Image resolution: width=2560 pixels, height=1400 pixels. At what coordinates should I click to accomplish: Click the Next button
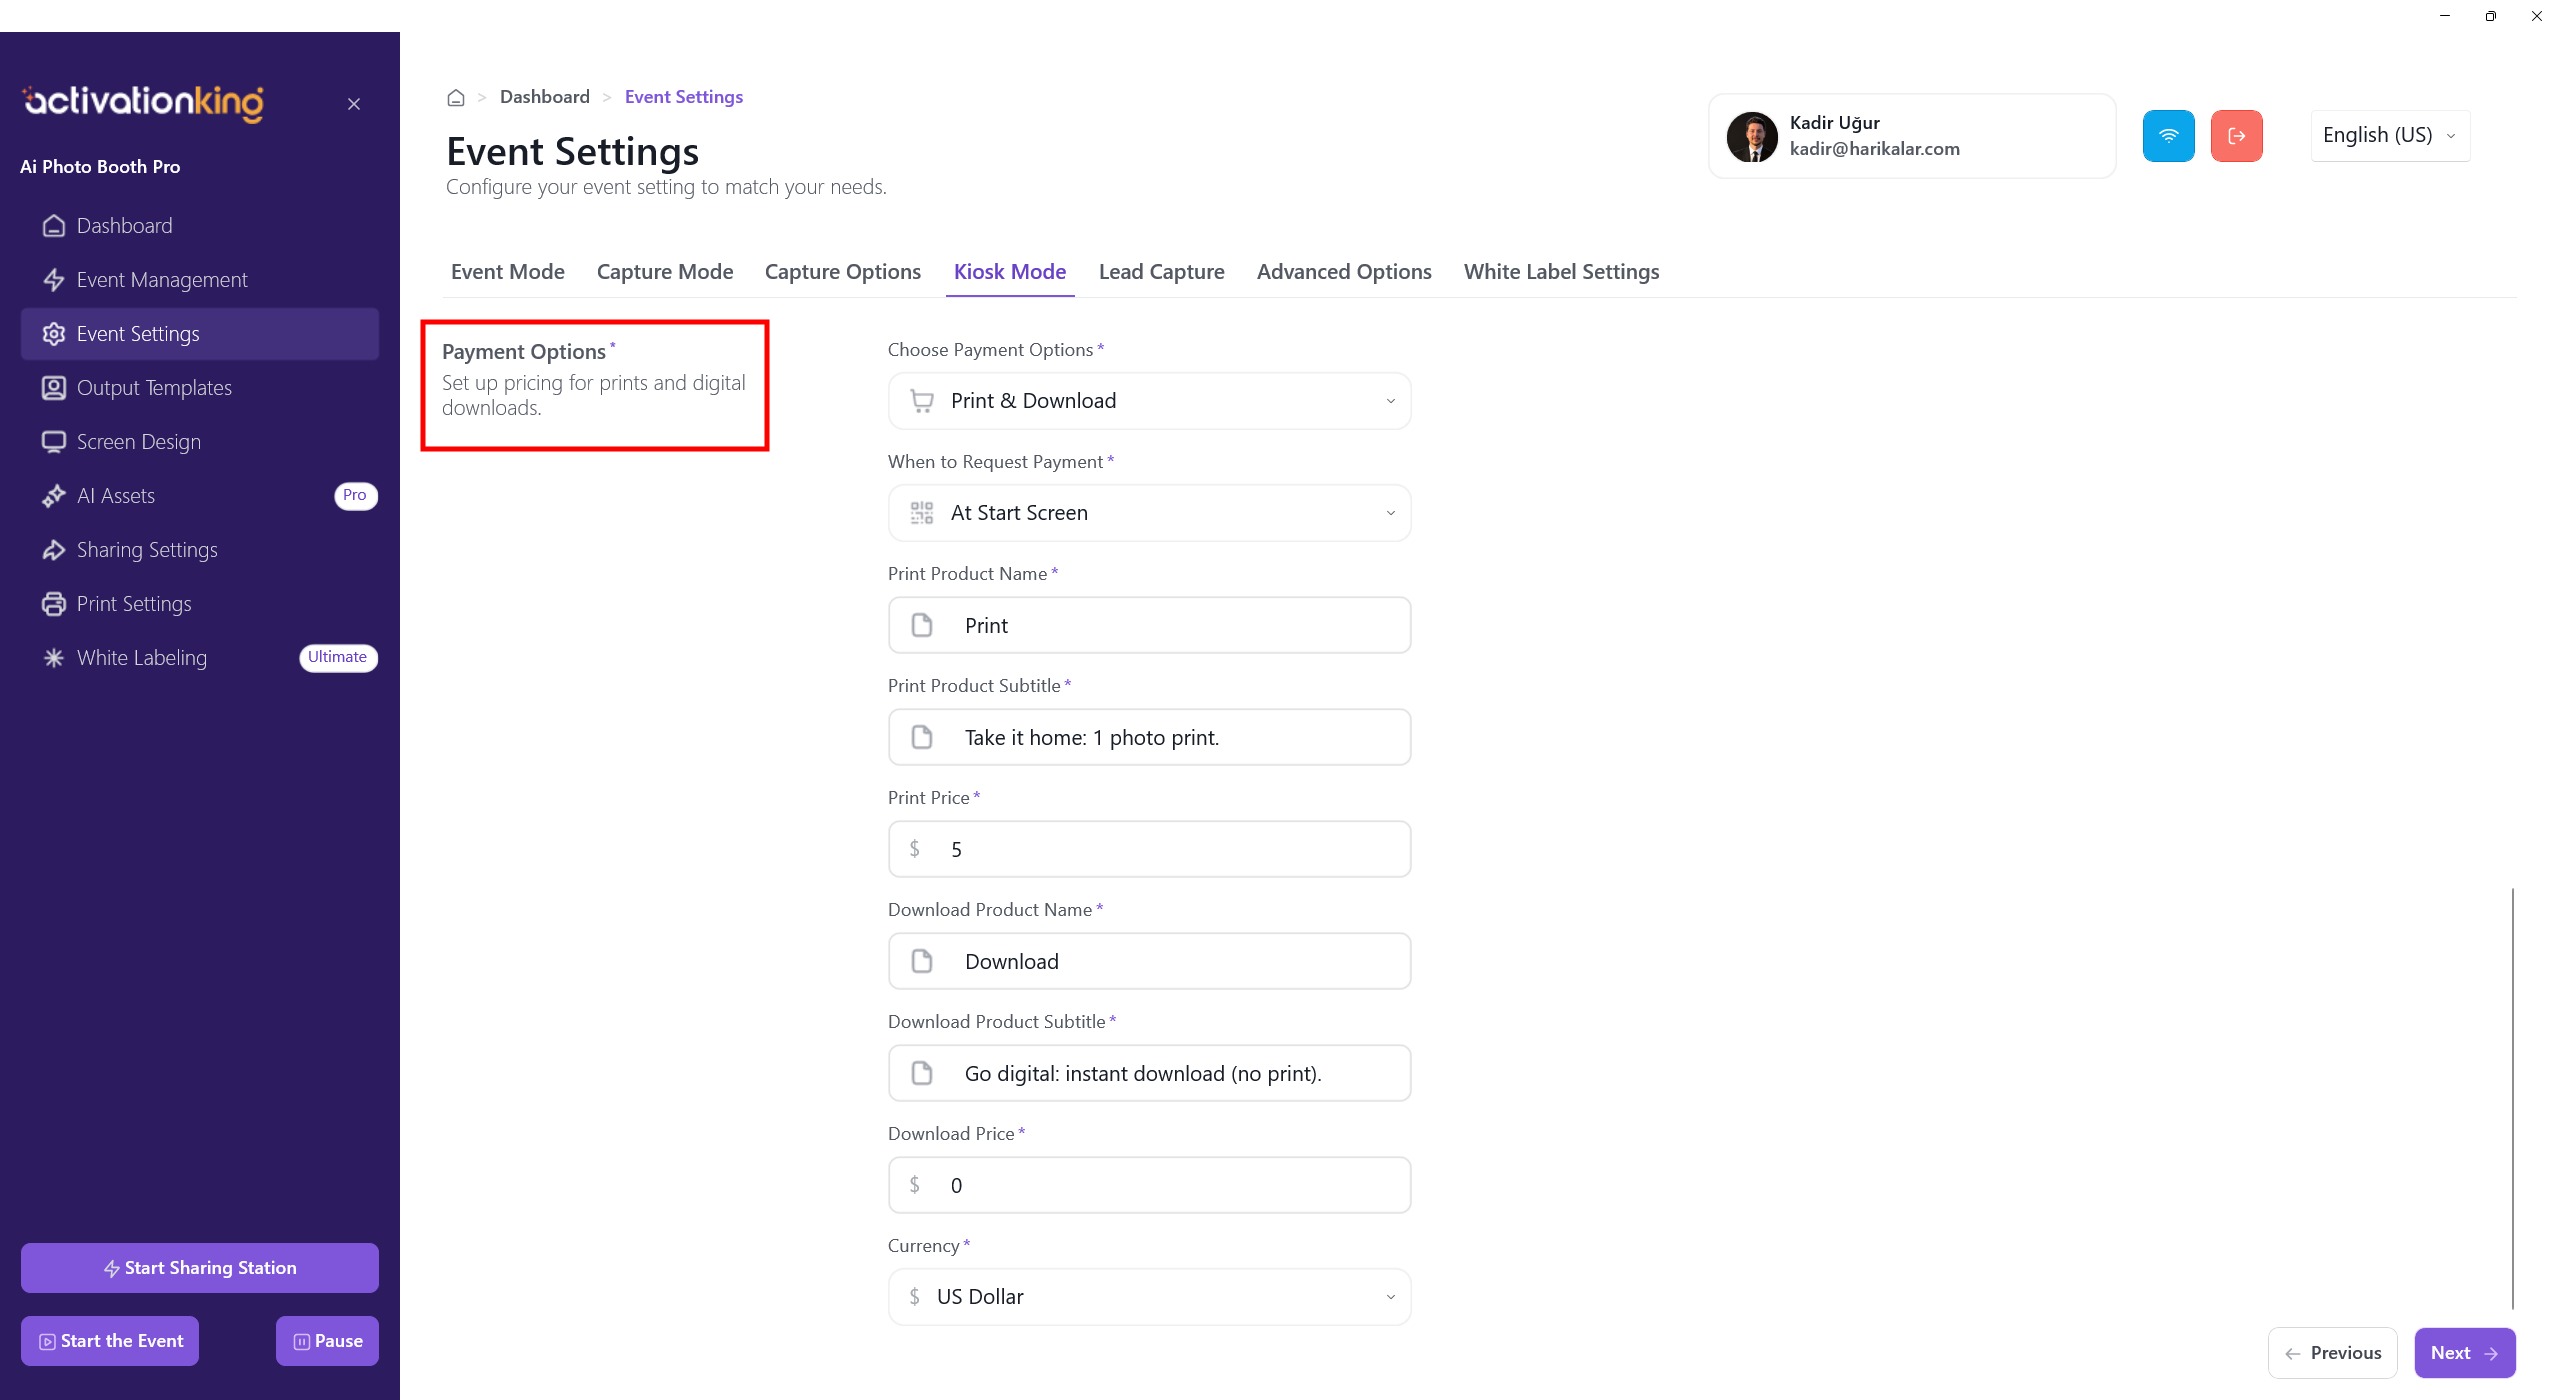[x=2464, y=1353]
